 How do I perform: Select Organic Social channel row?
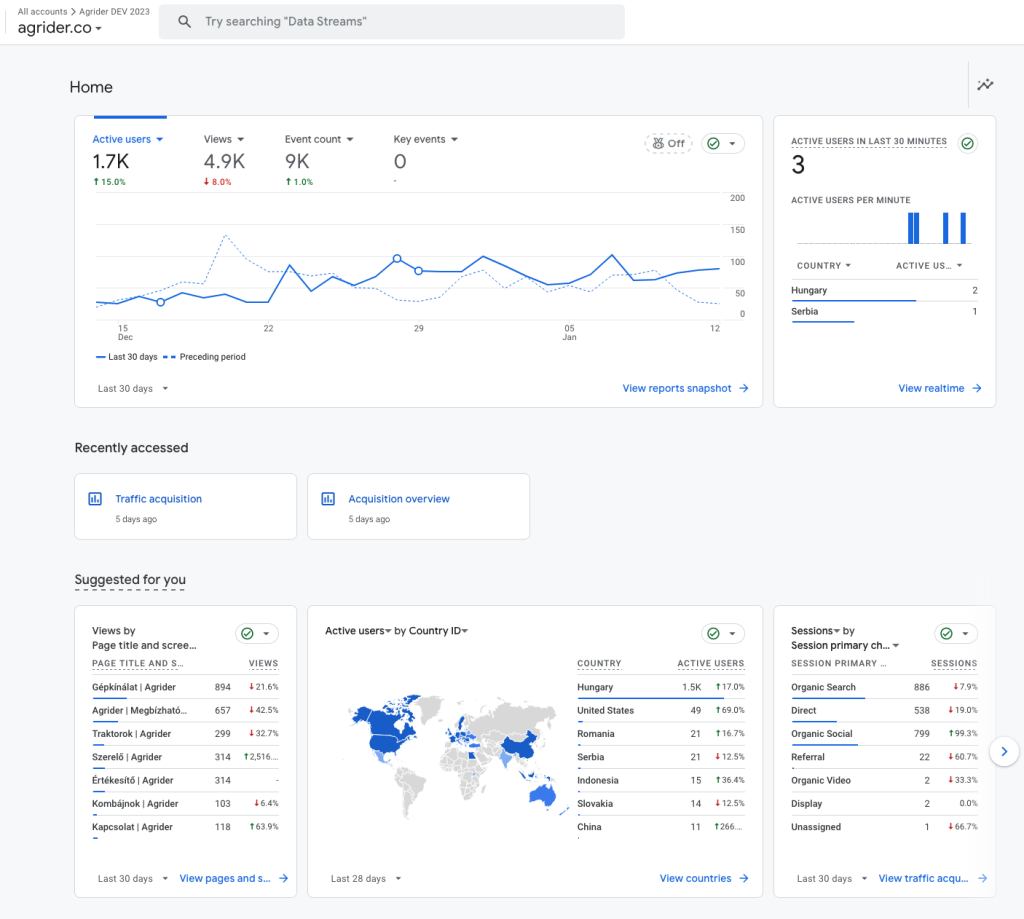pos(884,734)
